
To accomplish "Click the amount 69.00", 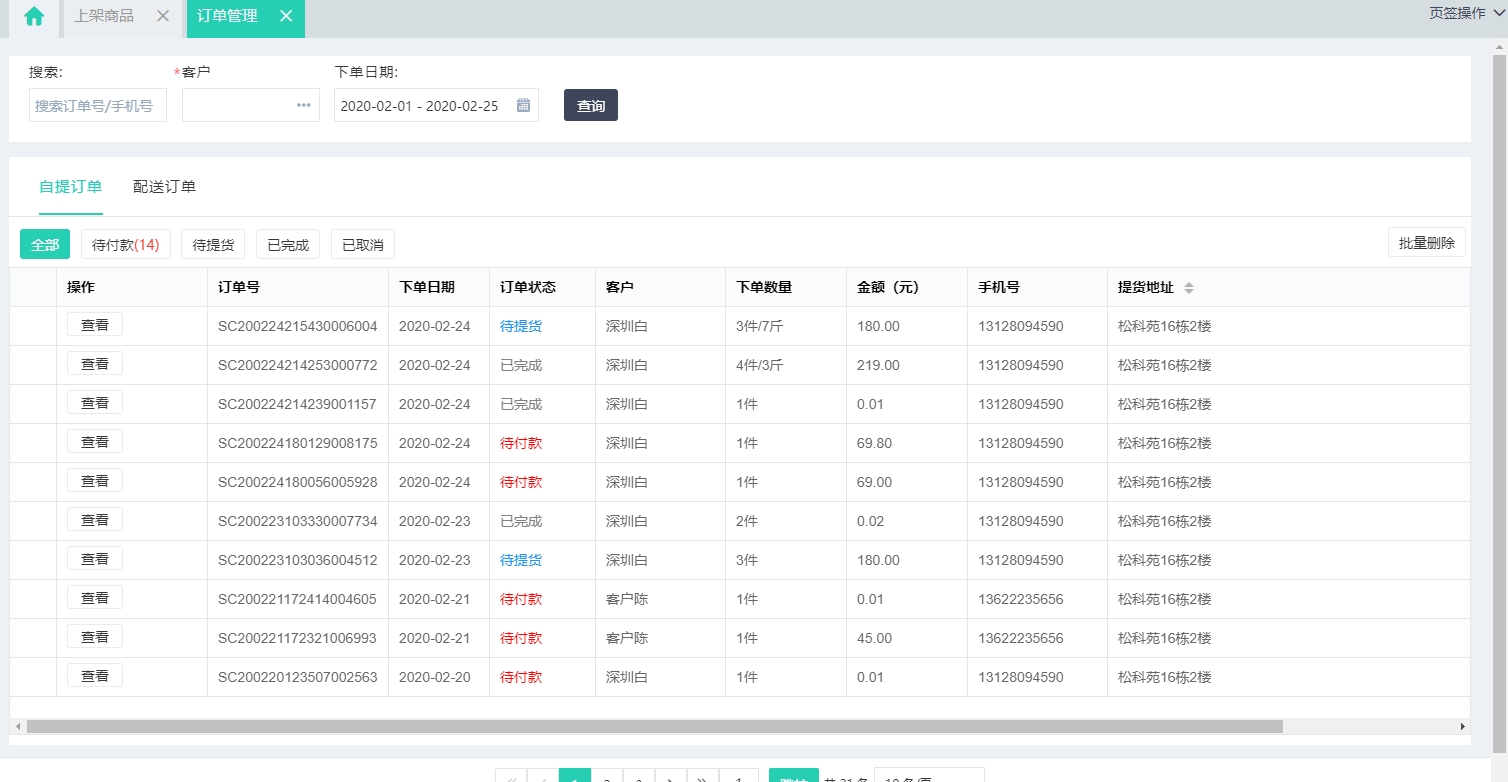I will point(874,482).
